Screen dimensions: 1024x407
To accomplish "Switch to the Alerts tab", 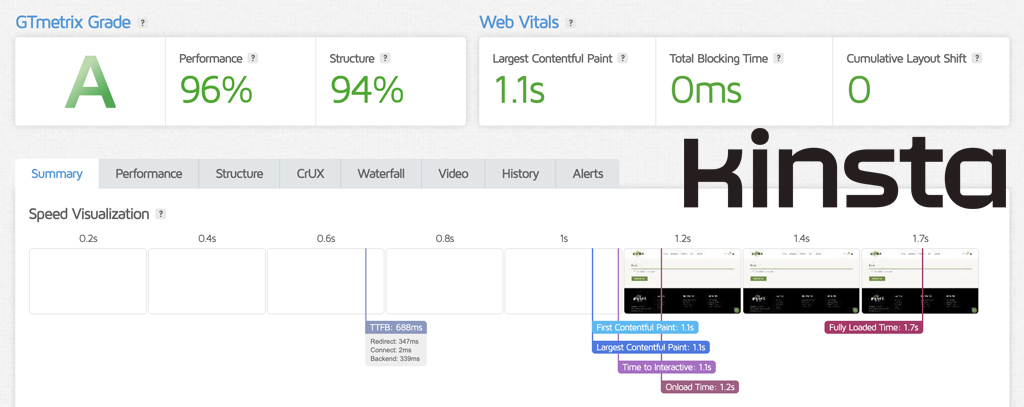I will [588, 174].
